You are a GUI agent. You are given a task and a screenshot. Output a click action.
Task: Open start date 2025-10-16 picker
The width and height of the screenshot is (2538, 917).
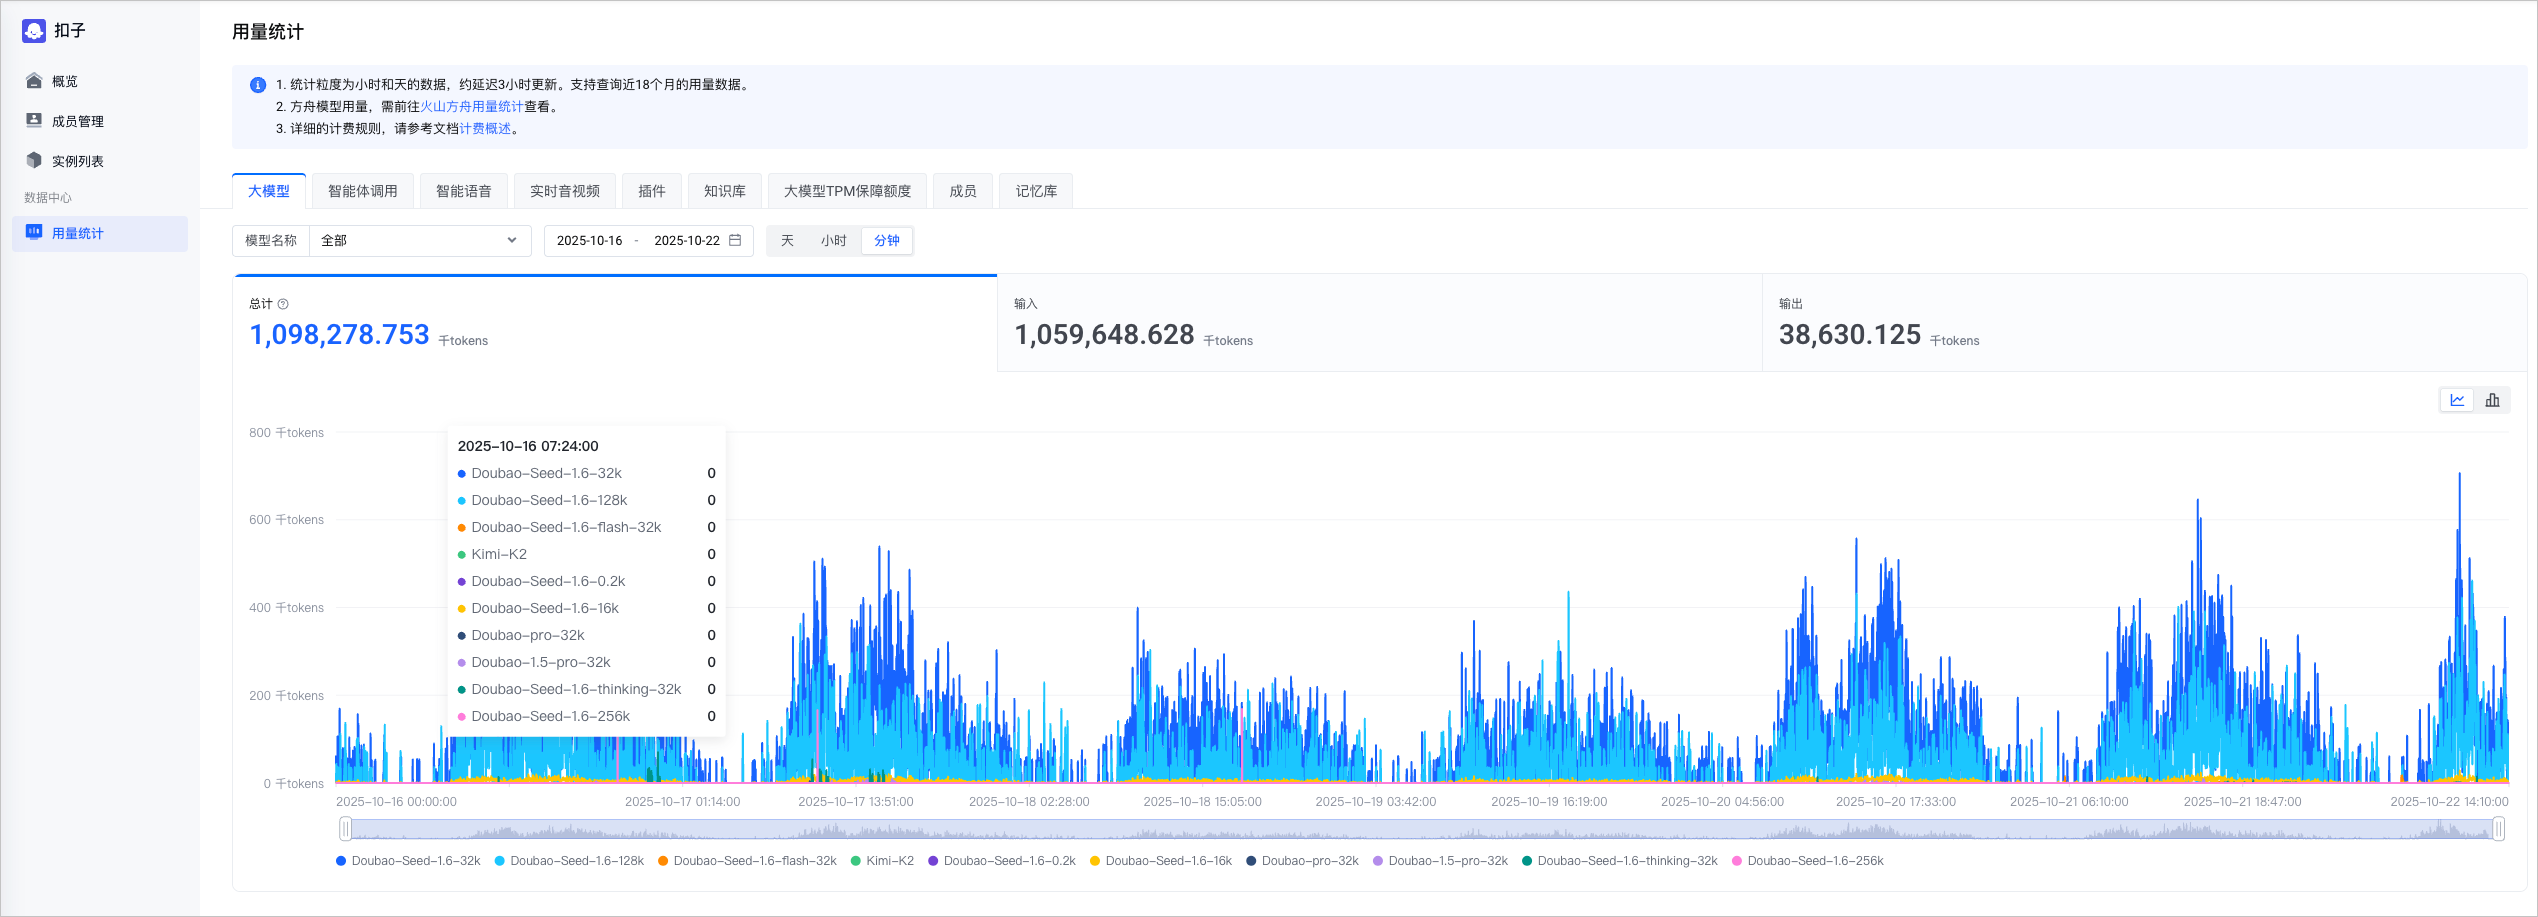(589, 241)
